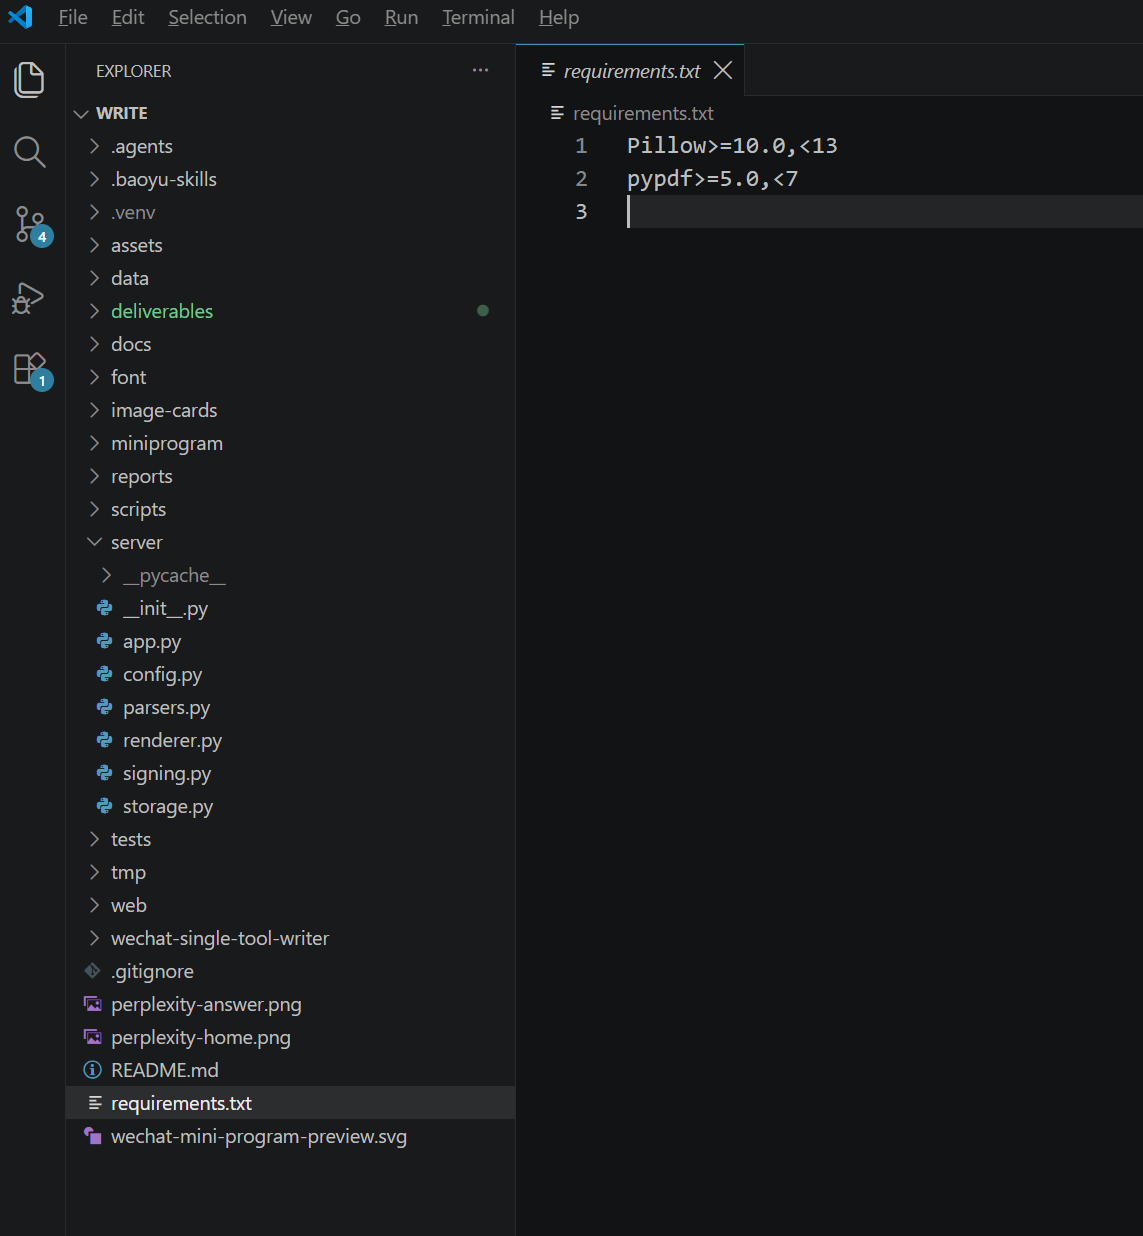Open the Selection menu

[207, 17]
